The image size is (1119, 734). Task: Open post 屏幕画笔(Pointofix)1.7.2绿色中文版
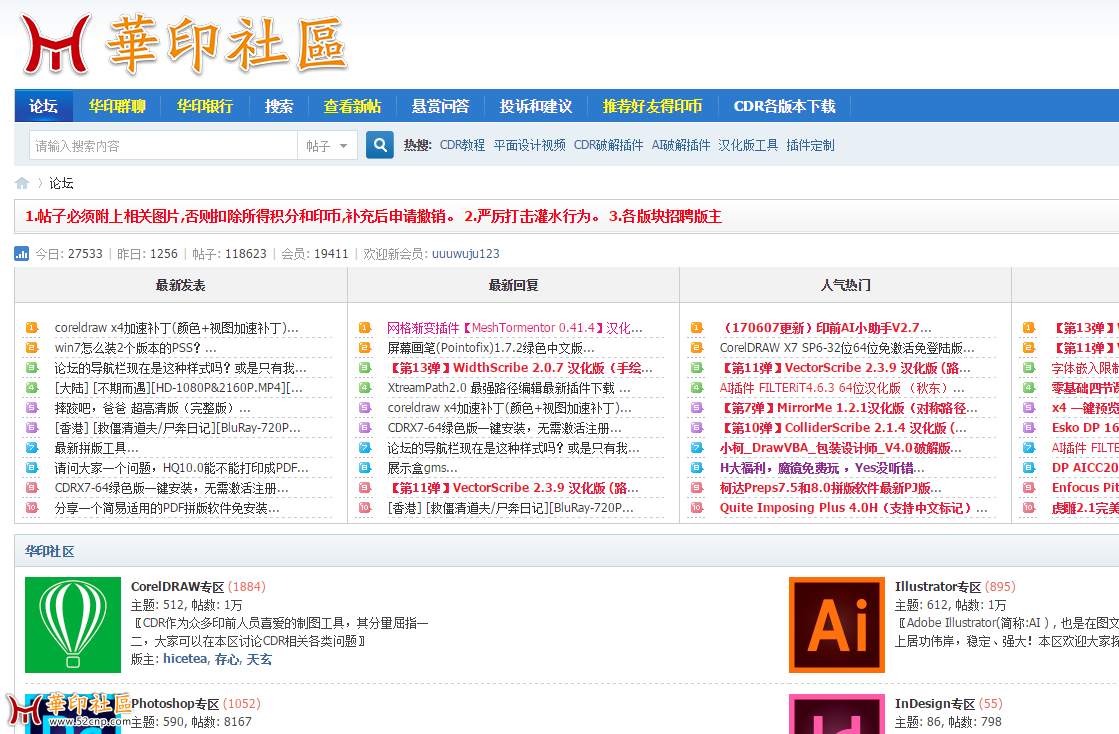point(491,348)
